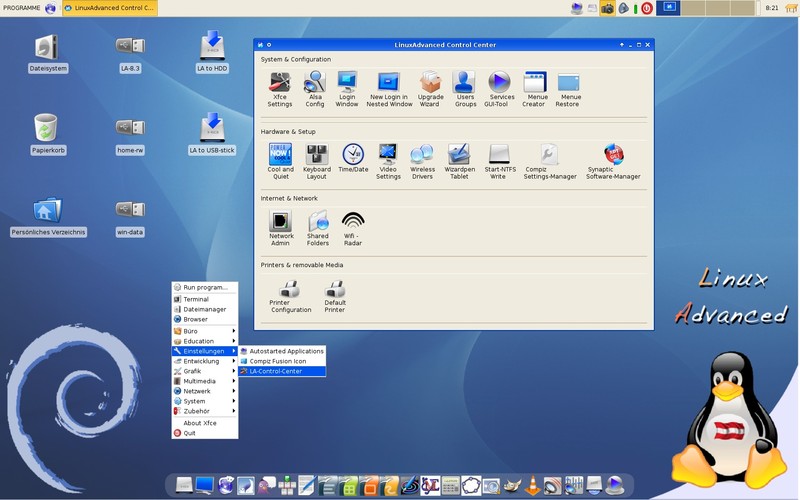800x500 pixels.
Task: Launch Services GUI-Tool
Action: click(498, 89)
